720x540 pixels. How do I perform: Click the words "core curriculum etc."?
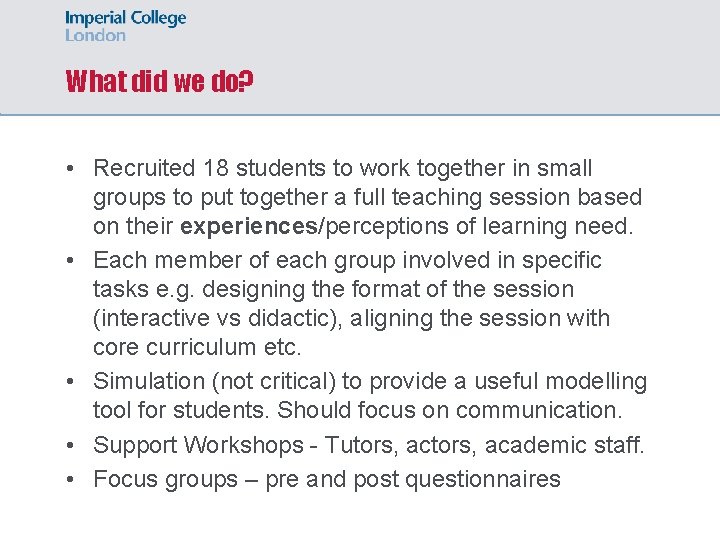196,348
